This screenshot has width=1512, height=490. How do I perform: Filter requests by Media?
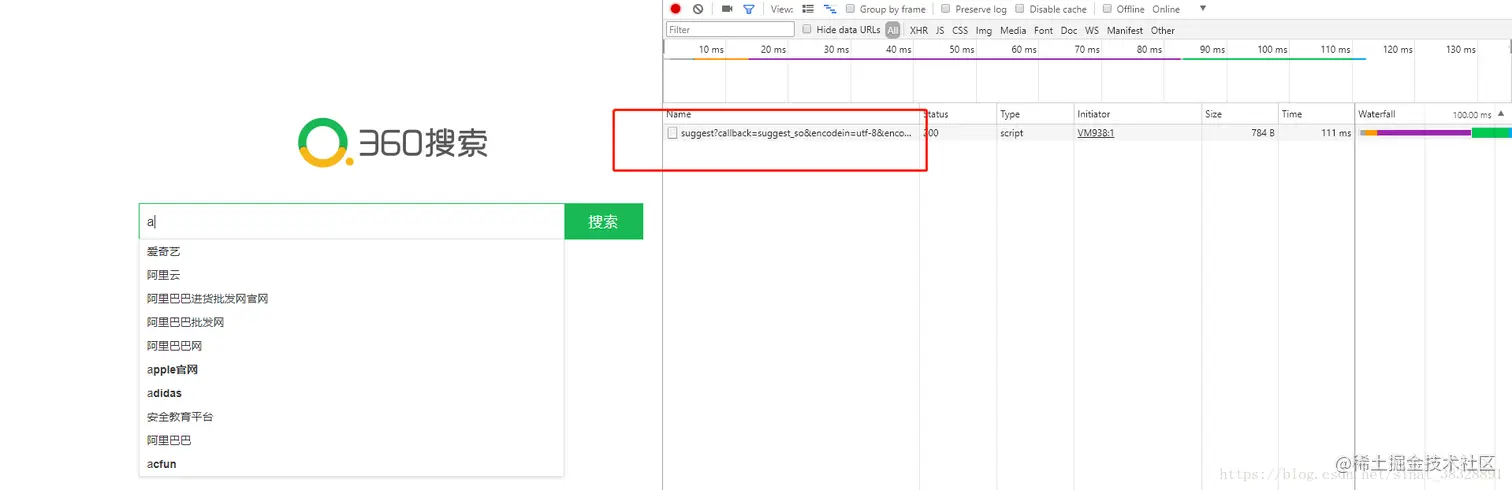point(1013,30)
